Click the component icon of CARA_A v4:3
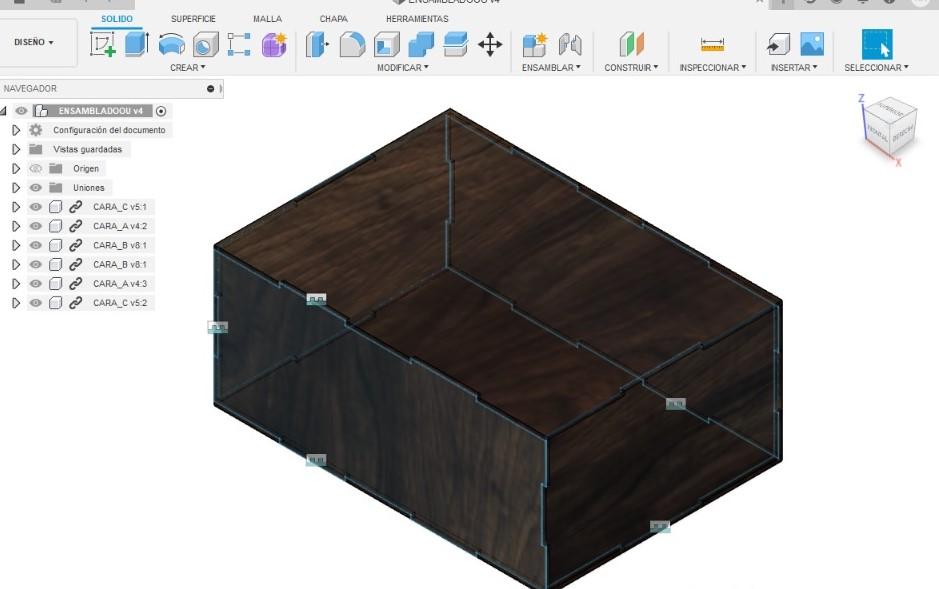939x589 pixels. [x=56, y=284]
